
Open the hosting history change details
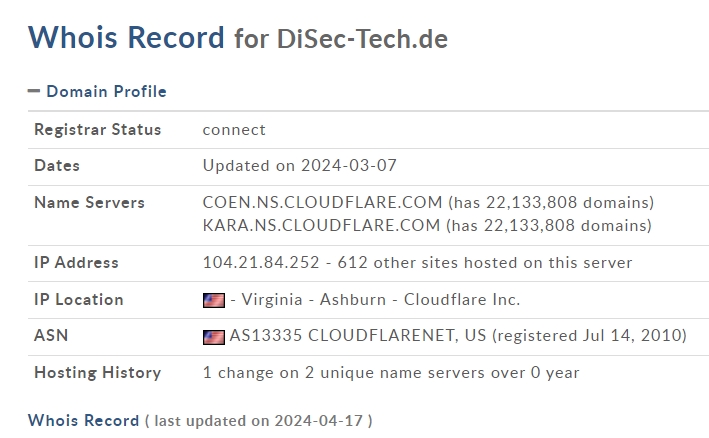coord(391,373)
